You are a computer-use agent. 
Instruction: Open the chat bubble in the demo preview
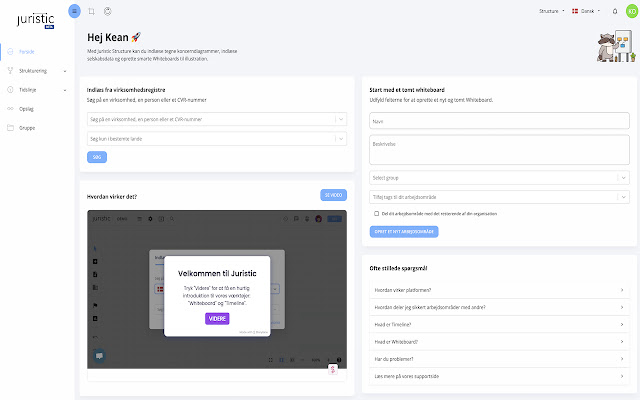tap(99, 356)
